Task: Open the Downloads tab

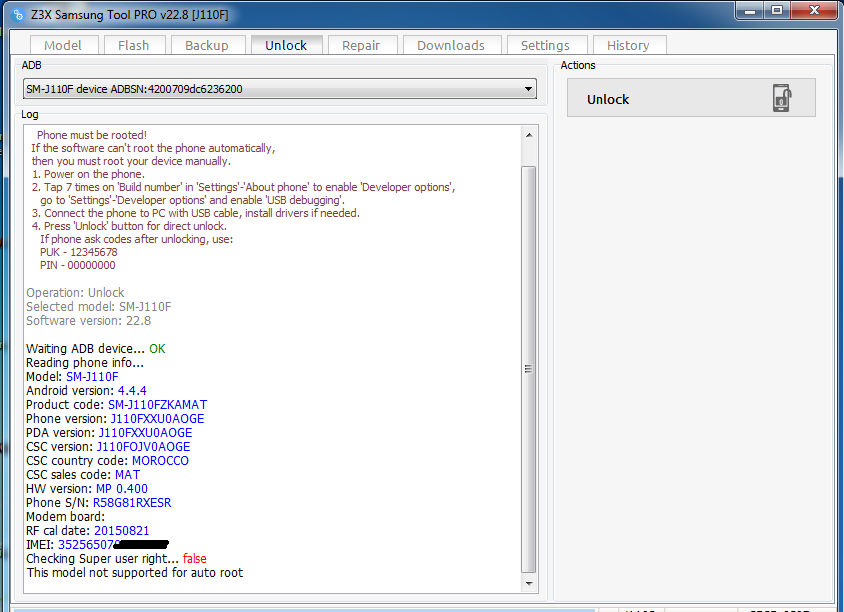Action: [x=451, y=45]
